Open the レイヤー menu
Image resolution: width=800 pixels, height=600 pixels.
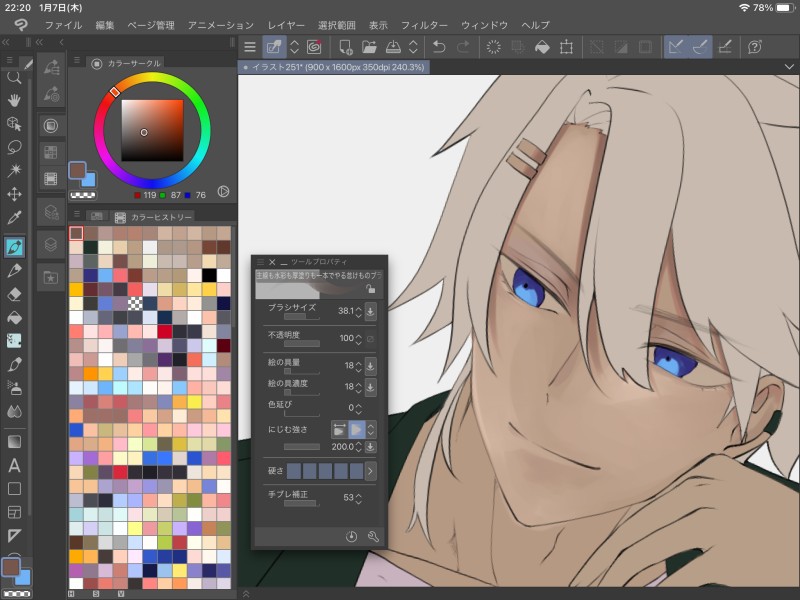point(286,25)
